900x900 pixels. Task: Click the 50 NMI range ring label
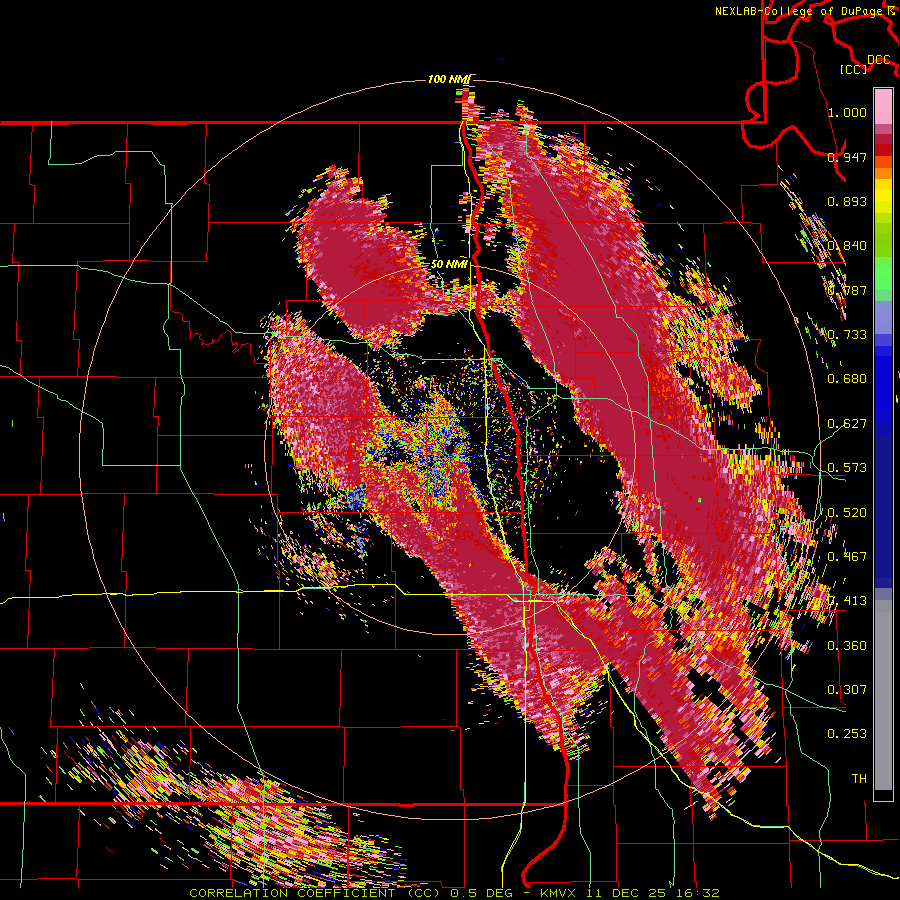pos(449,265)
